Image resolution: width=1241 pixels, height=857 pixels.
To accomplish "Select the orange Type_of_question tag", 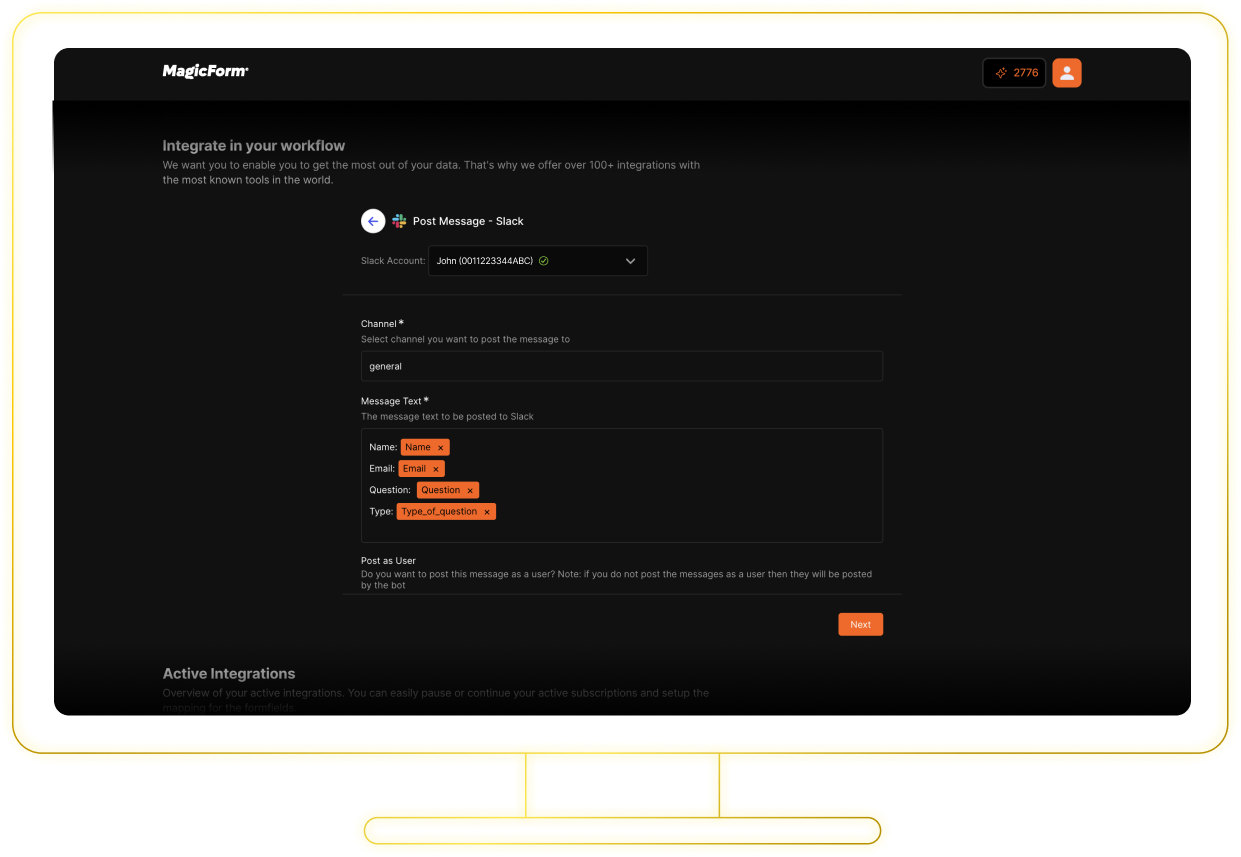I will (446, 511).
